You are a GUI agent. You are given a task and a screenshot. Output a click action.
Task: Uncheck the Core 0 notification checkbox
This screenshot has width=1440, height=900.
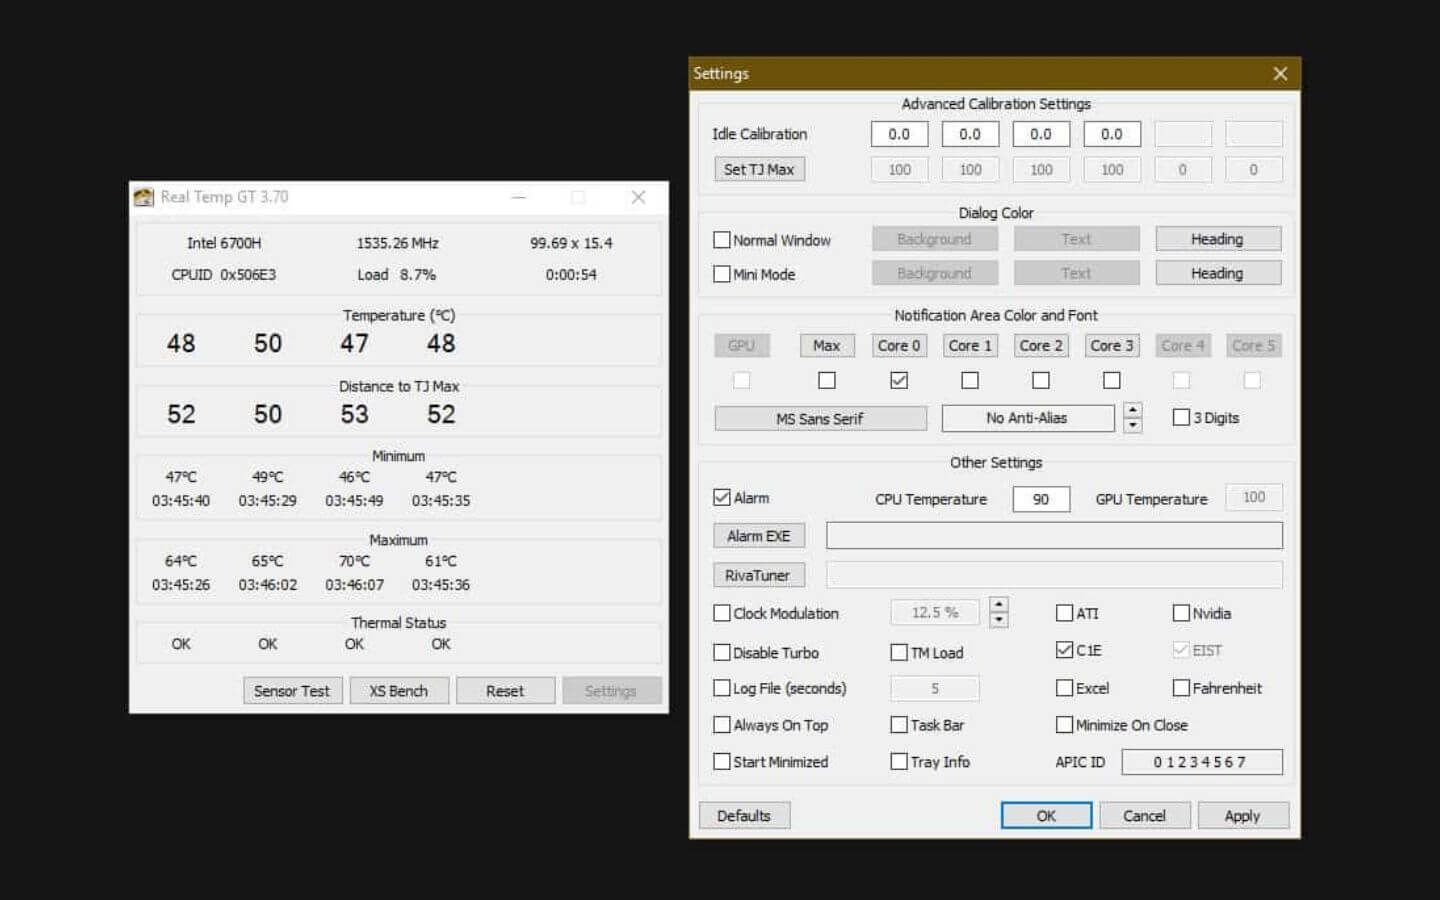[899, 380]
